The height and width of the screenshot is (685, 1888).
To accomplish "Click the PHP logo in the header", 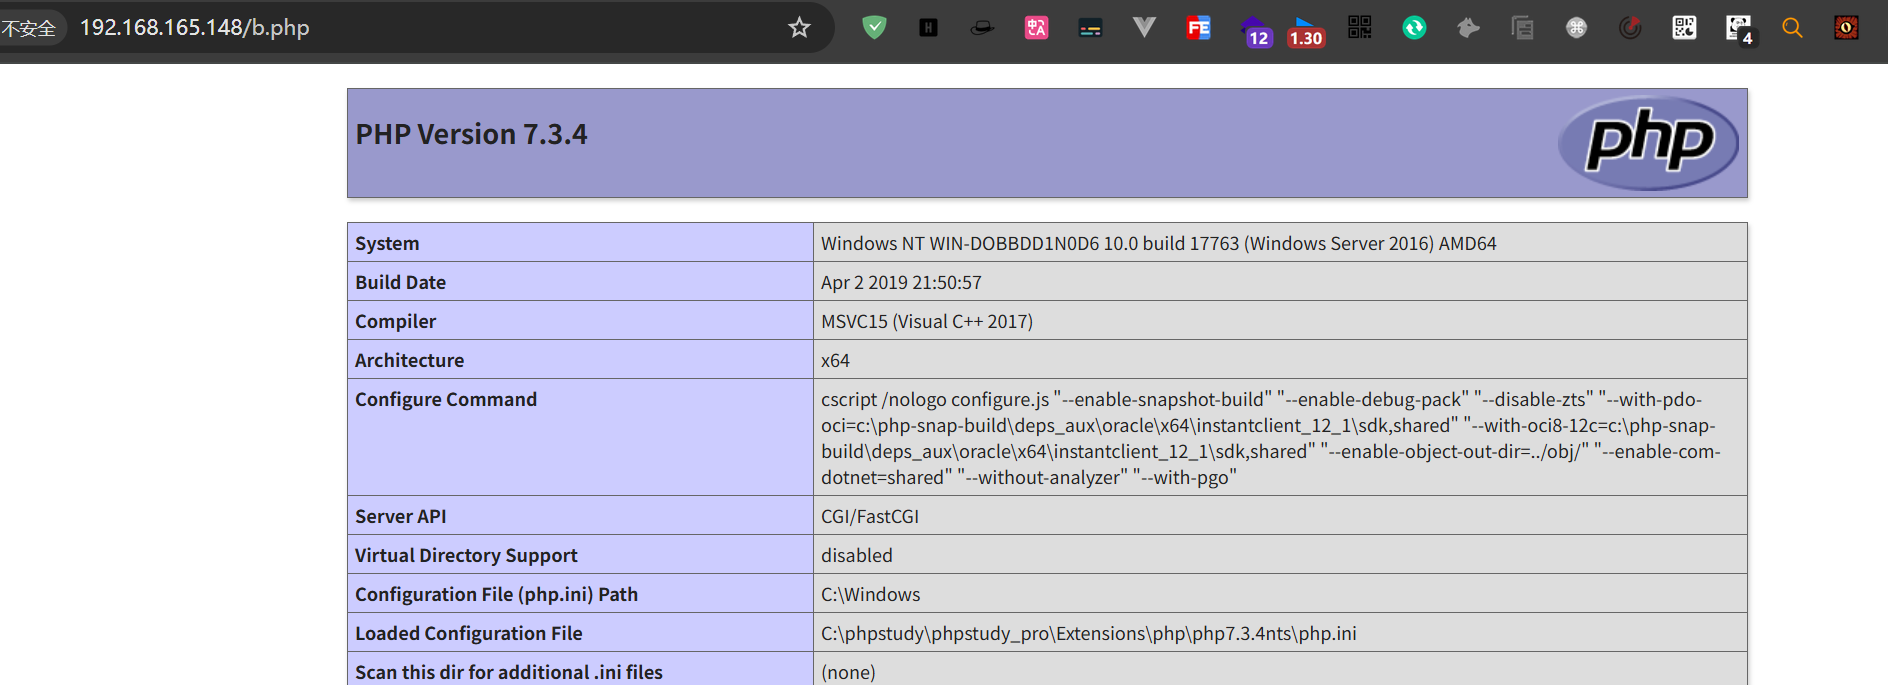I will [x=1648, y=143].
